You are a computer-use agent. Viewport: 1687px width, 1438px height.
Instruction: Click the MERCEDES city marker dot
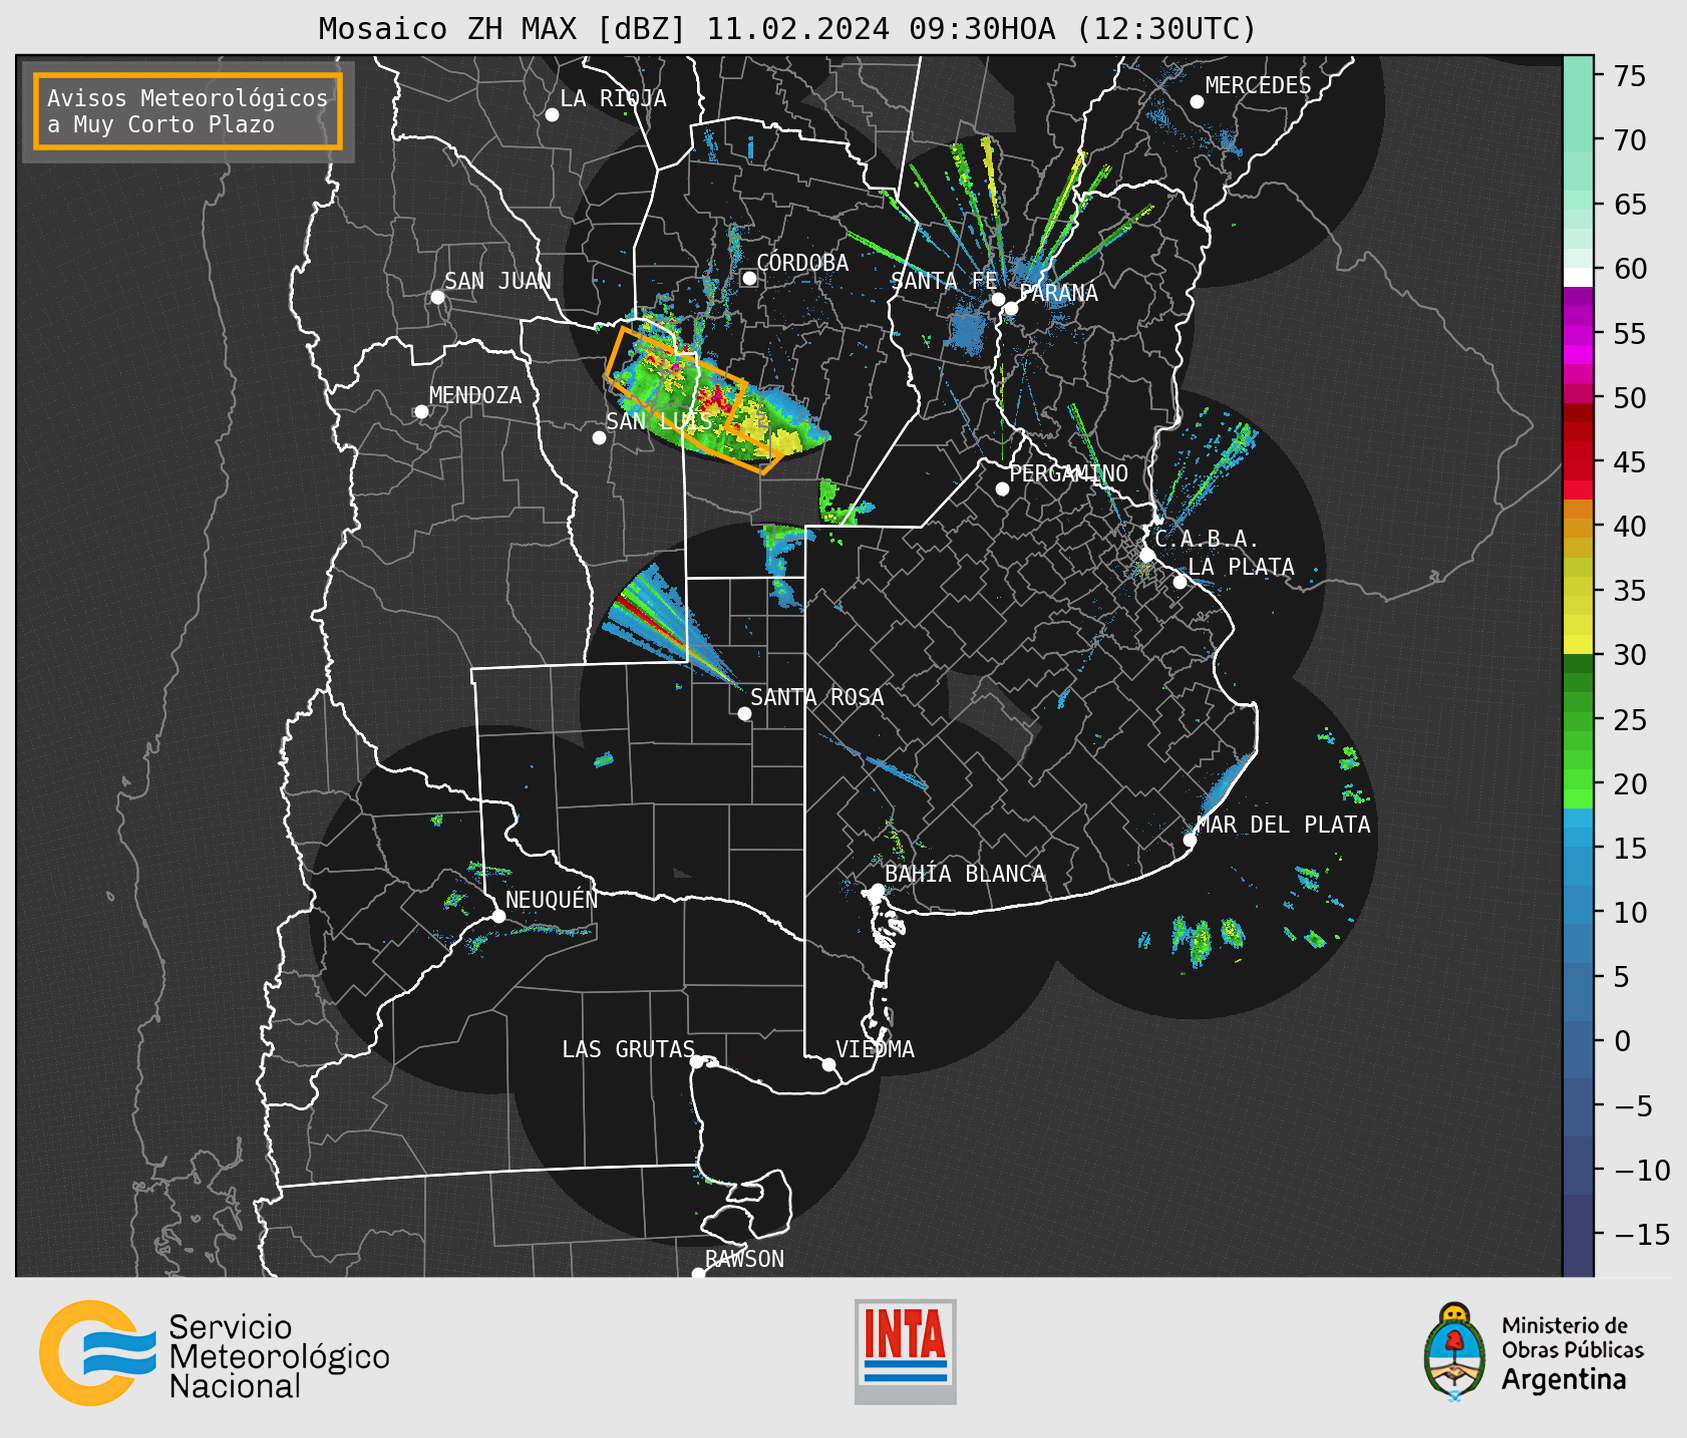click(1197, 102)
